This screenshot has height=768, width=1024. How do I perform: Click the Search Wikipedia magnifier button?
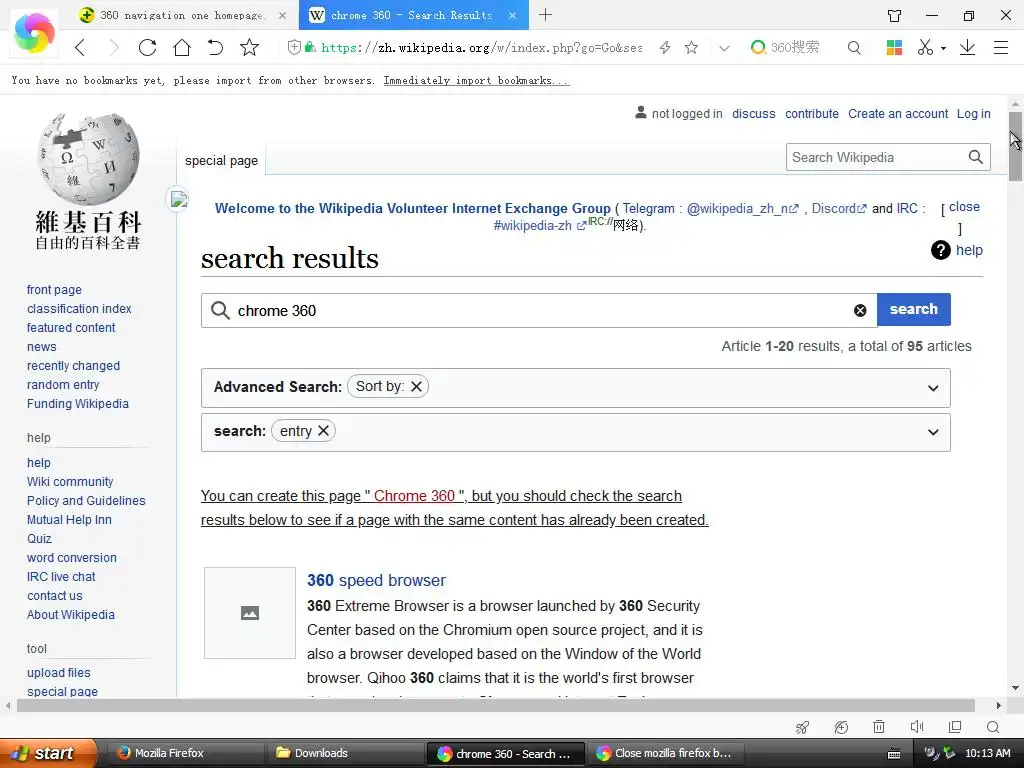coord(976,157)
